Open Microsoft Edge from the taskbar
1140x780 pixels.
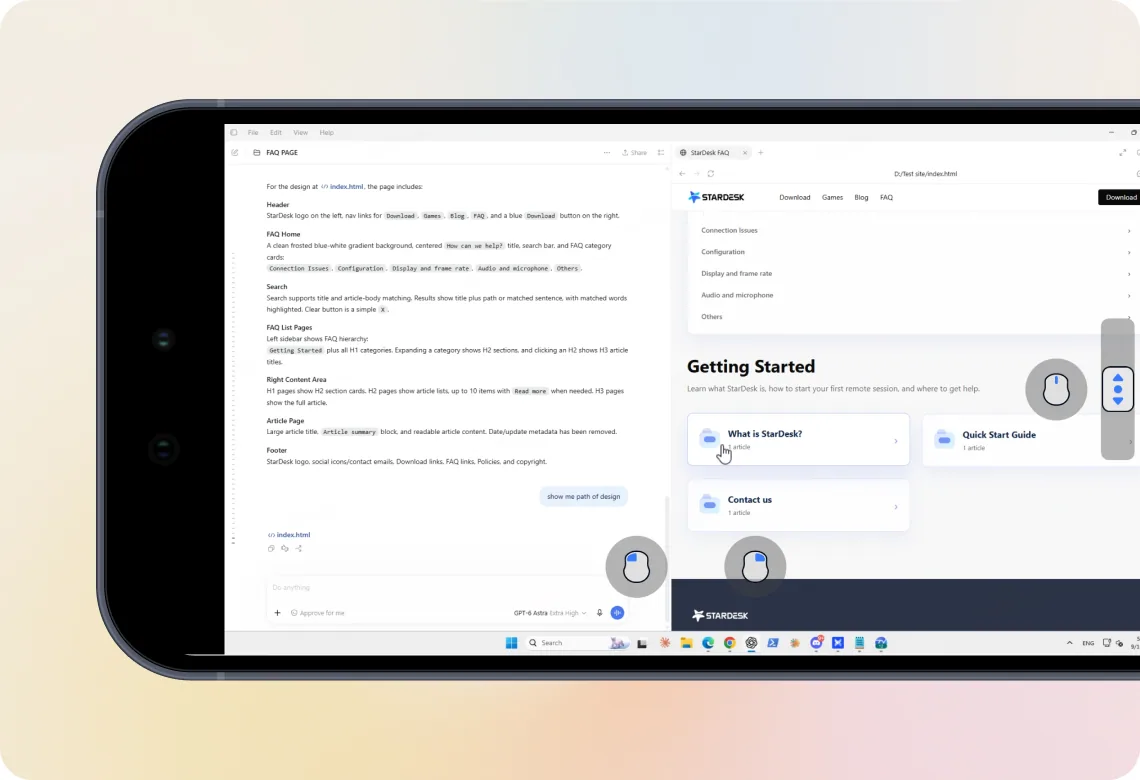pyautogui.click(x=708, y=643)
